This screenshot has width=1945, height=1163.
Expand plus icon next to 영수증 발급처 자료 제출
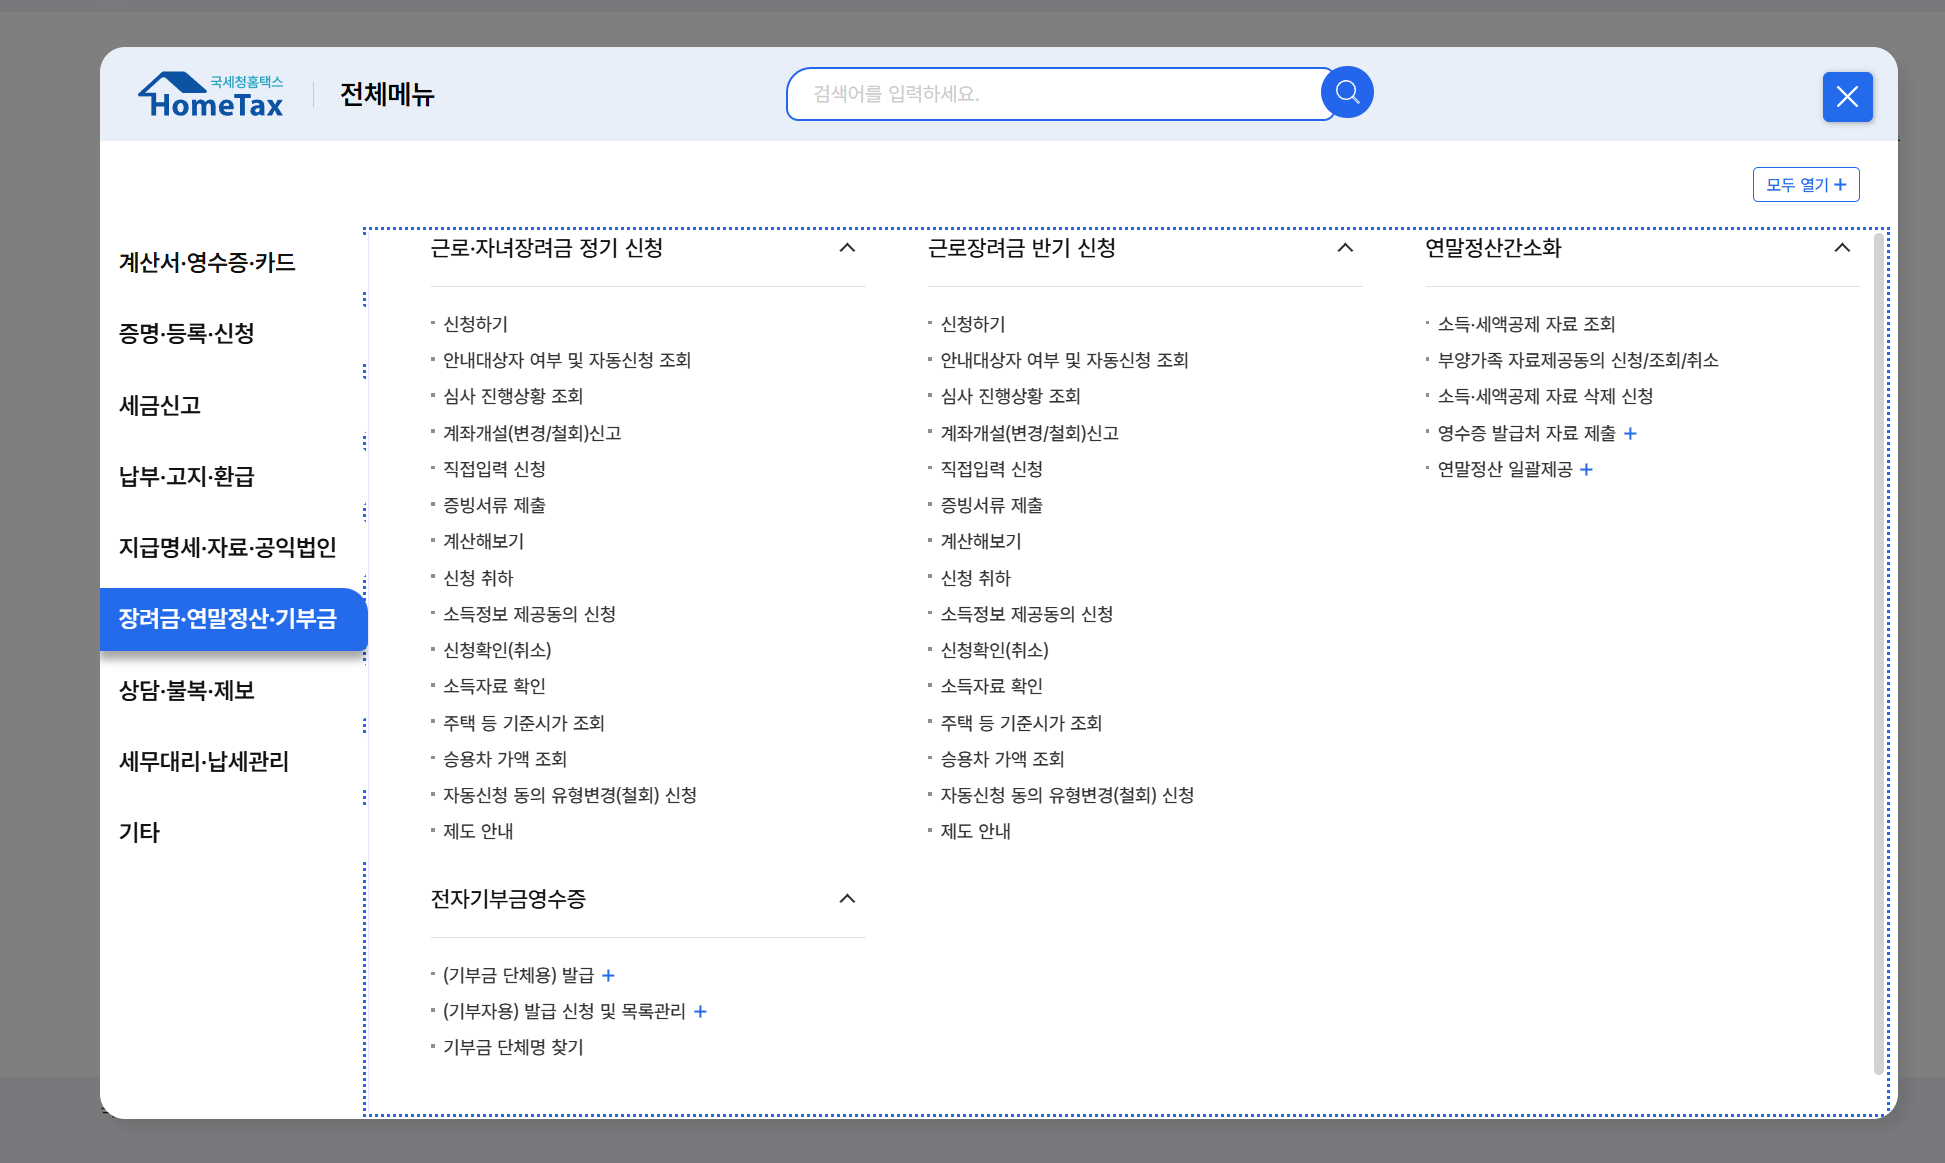pyautogui.click(x=1630, y=433)
